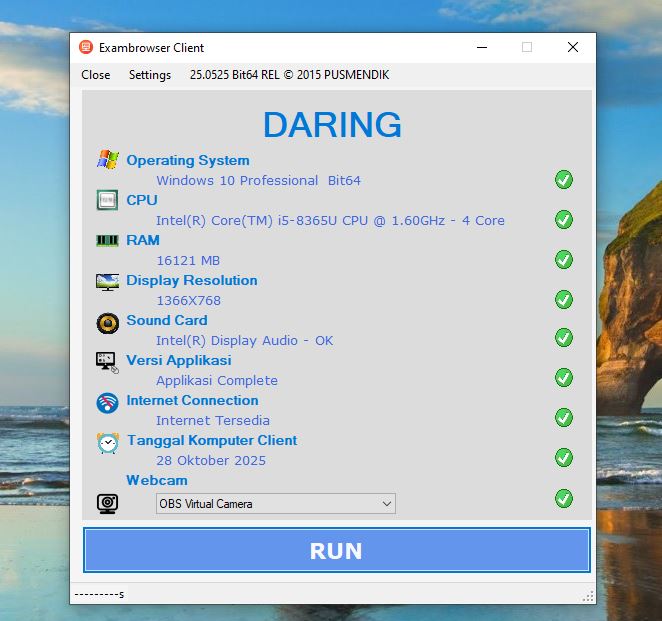Click the window resize grip corner
This screenshot has width=662, height=621.
(588, 596)
